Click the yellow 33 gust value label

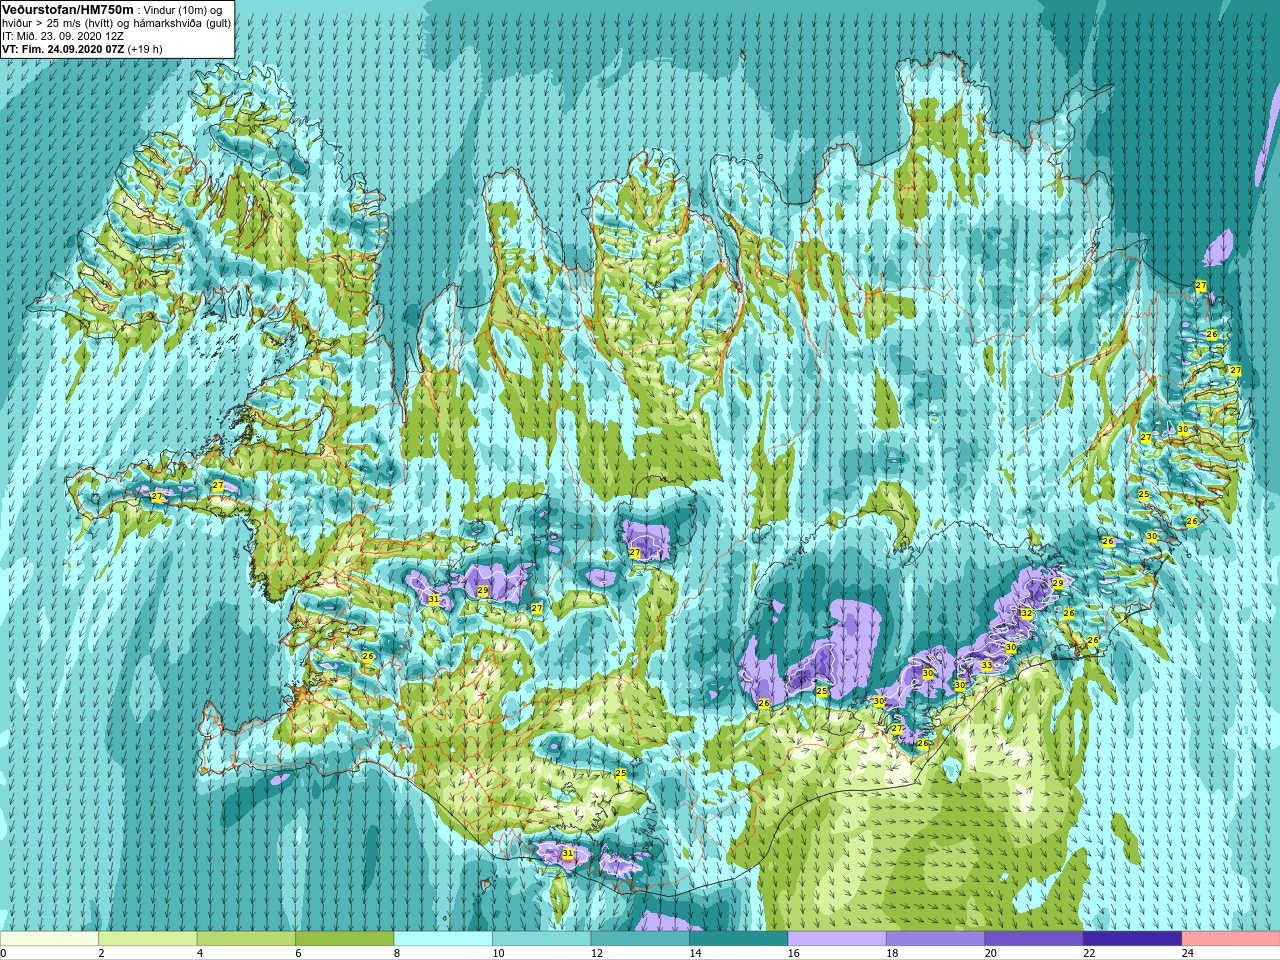click(987, 666)
